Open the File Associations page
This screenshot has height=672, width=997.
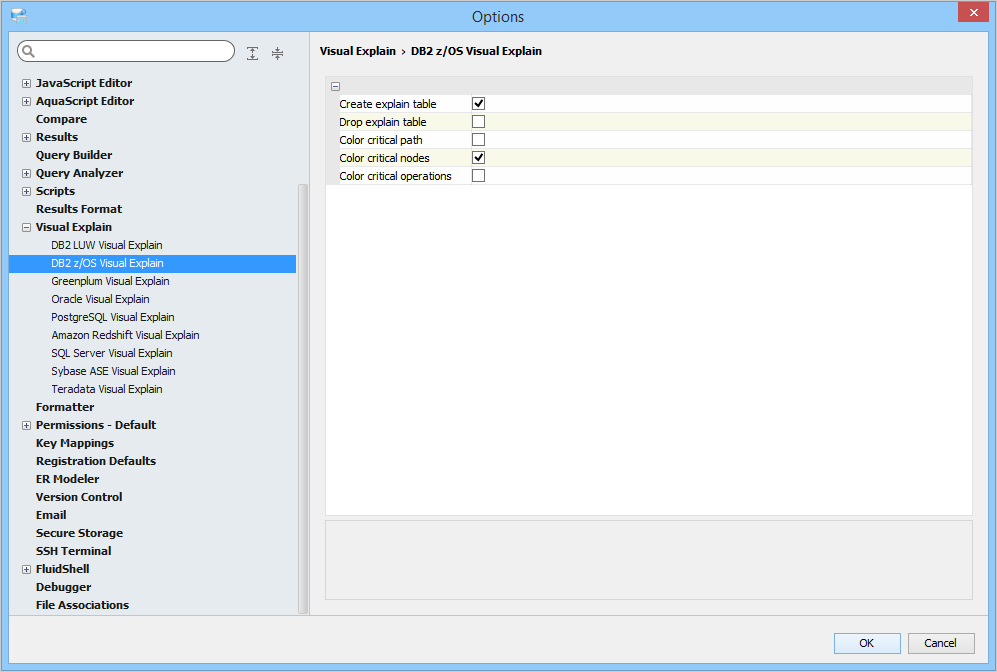coord(83,605)
